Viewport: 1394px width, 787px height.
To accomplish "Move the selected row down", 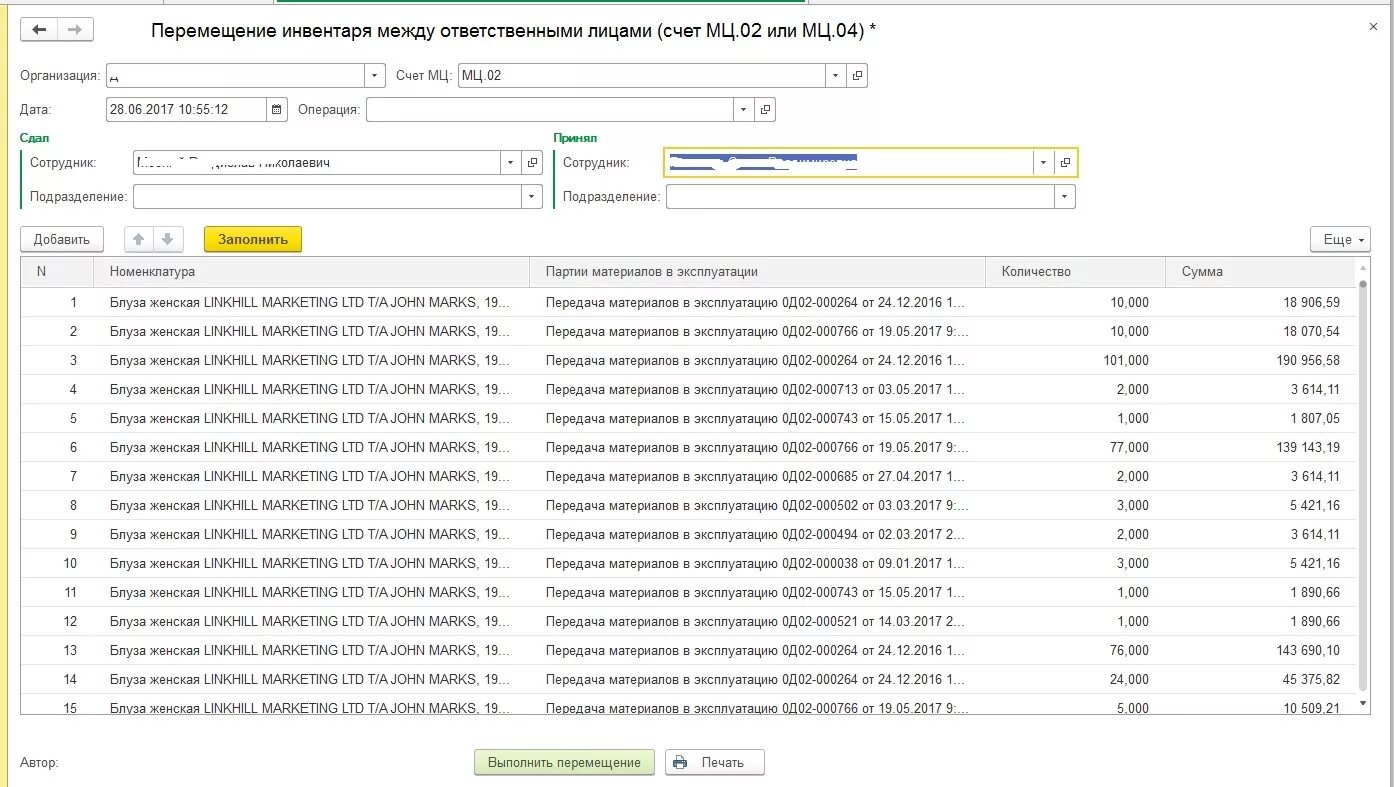I will pos(167,240).
